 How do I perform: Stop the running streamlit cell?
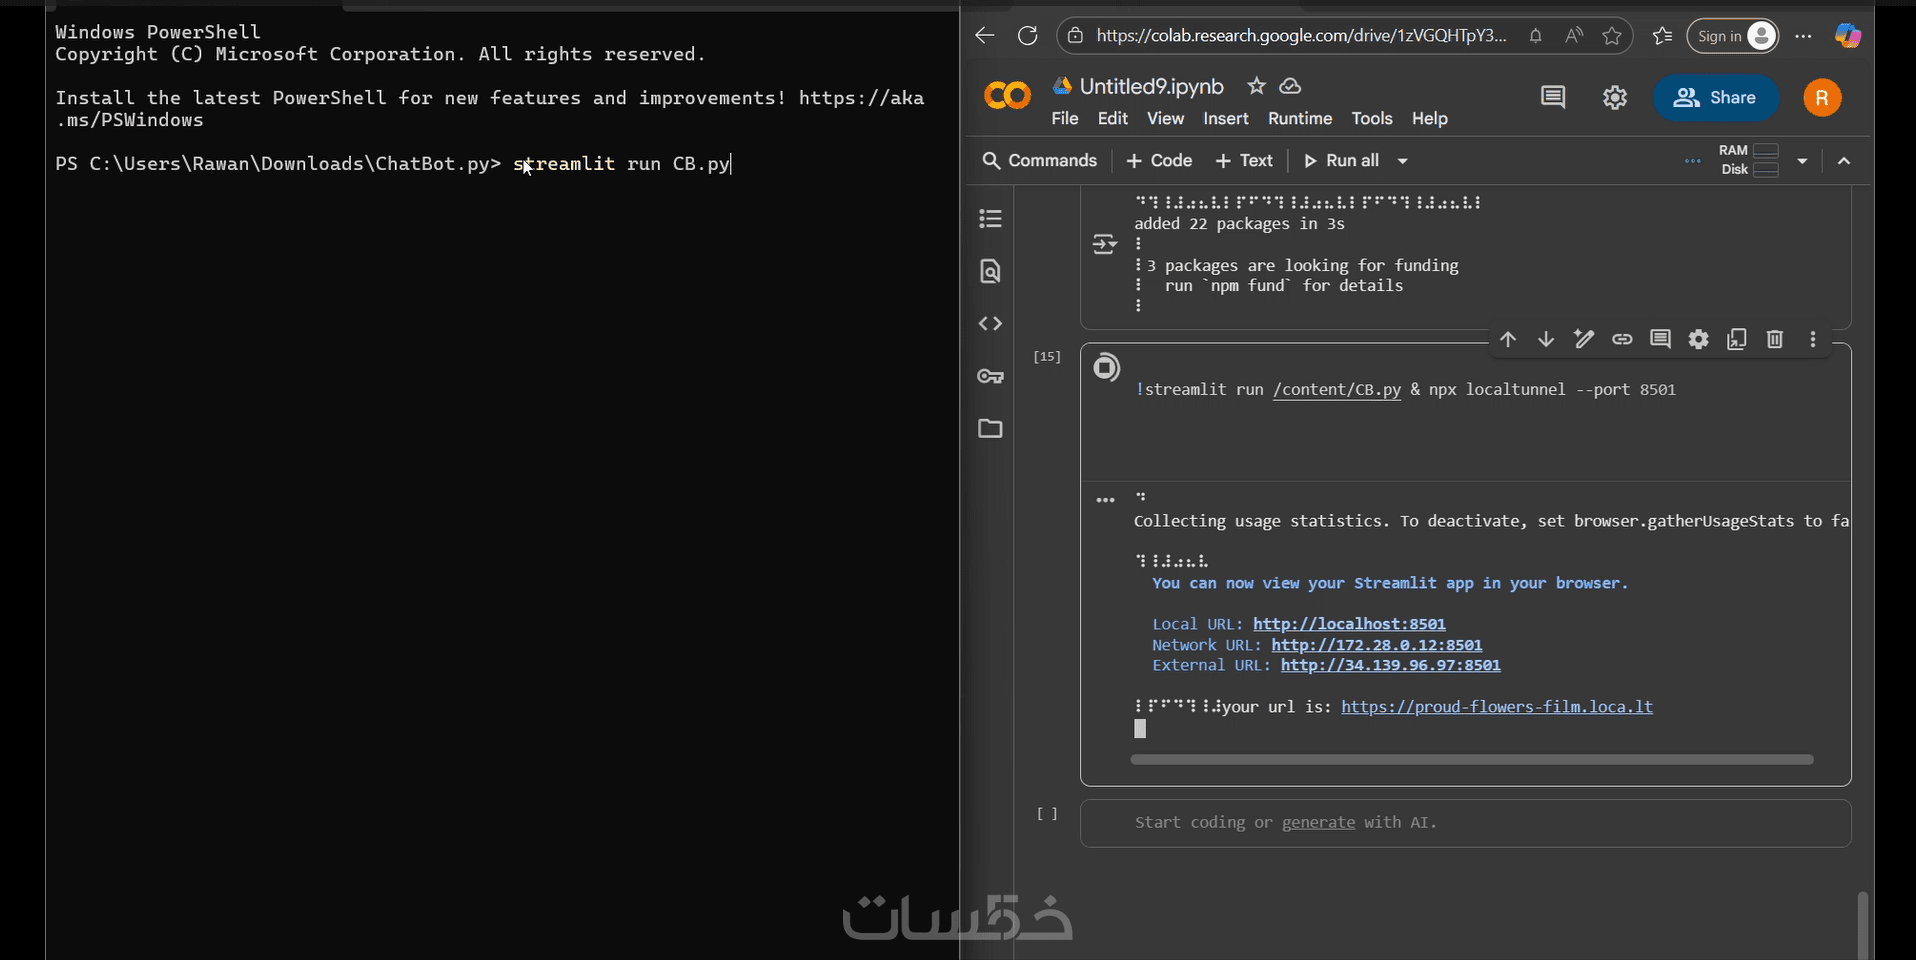coord(1106,367)
